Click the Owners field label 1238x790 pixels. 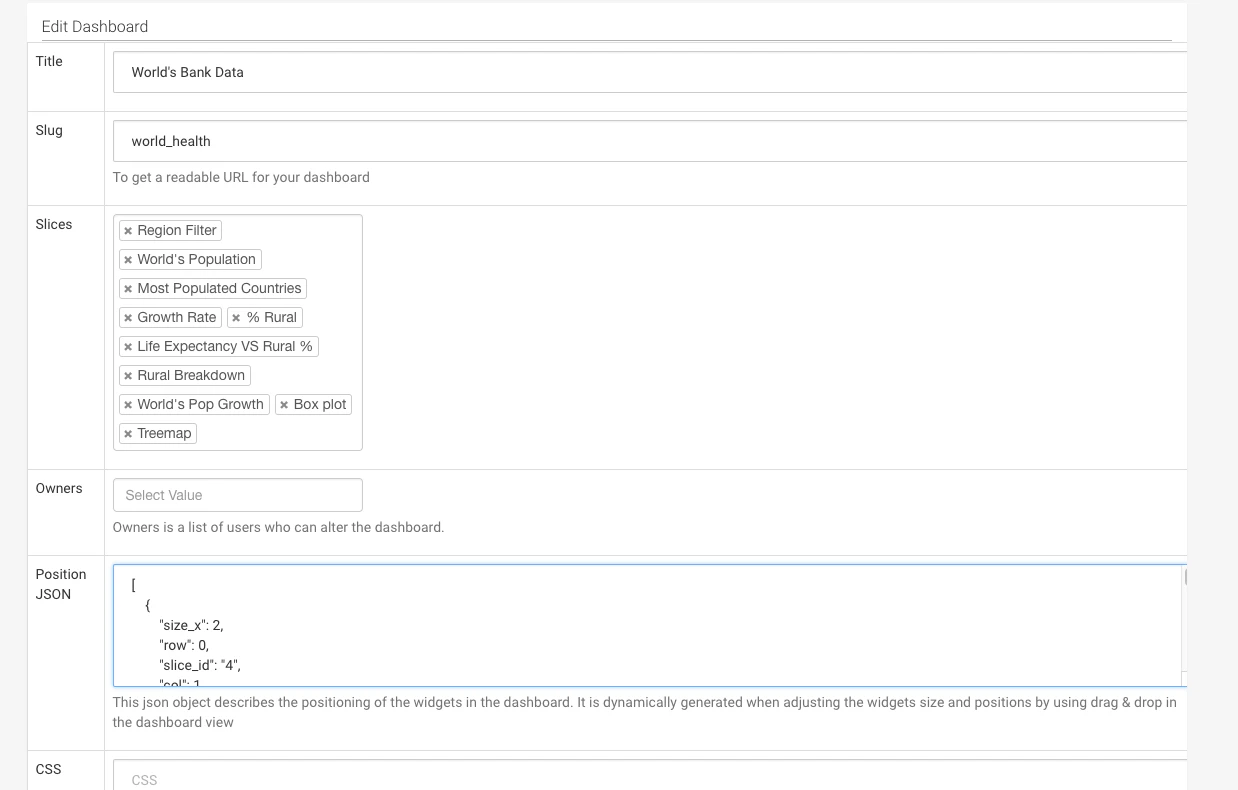(x=59, y=488)
